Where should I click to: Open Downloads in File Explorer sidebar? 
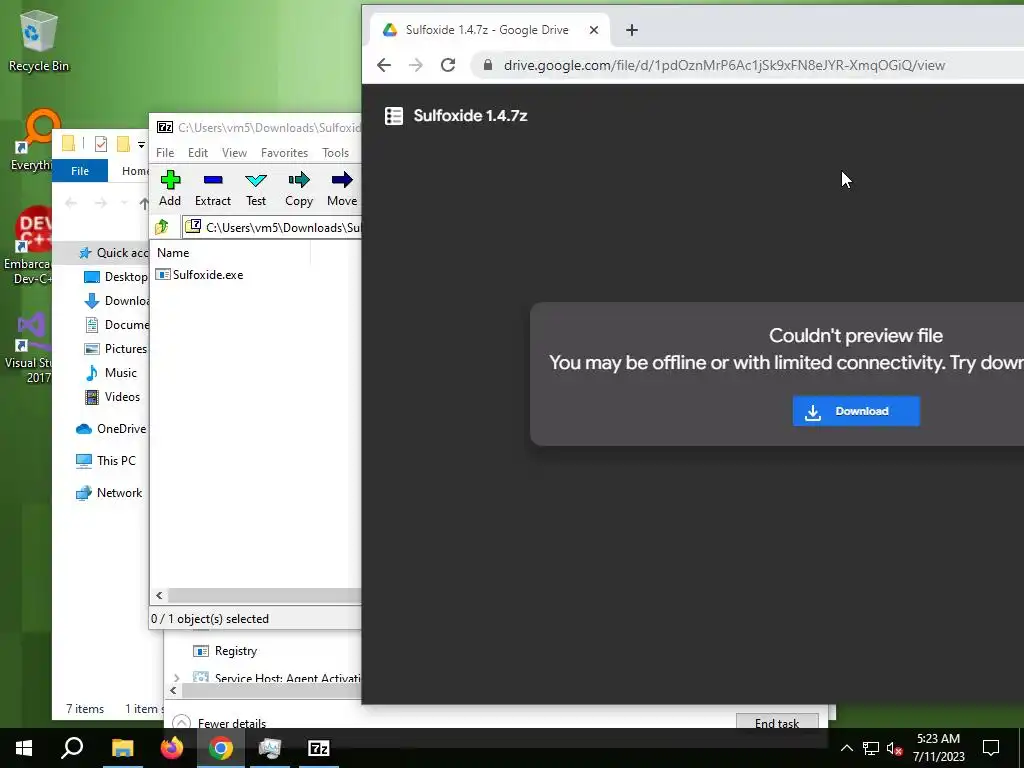116,301
